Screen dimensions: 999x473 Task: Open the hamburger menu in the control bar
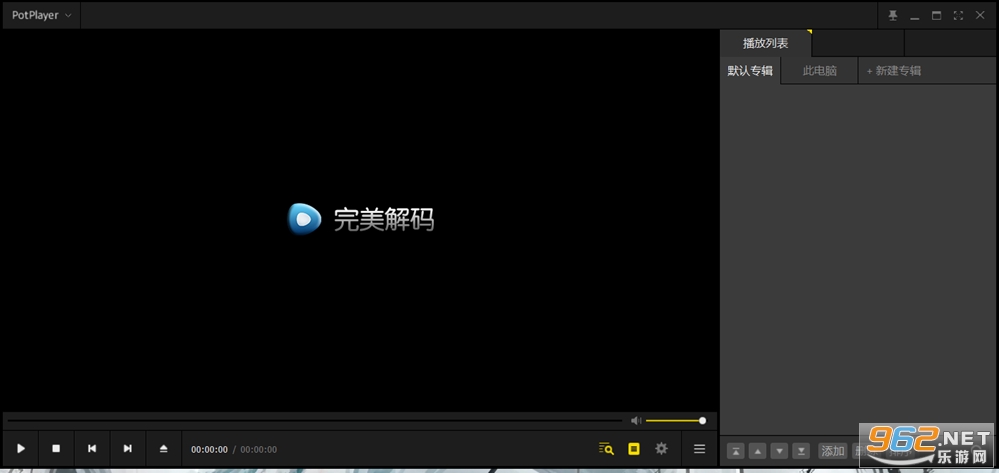(x=699, y=449)
